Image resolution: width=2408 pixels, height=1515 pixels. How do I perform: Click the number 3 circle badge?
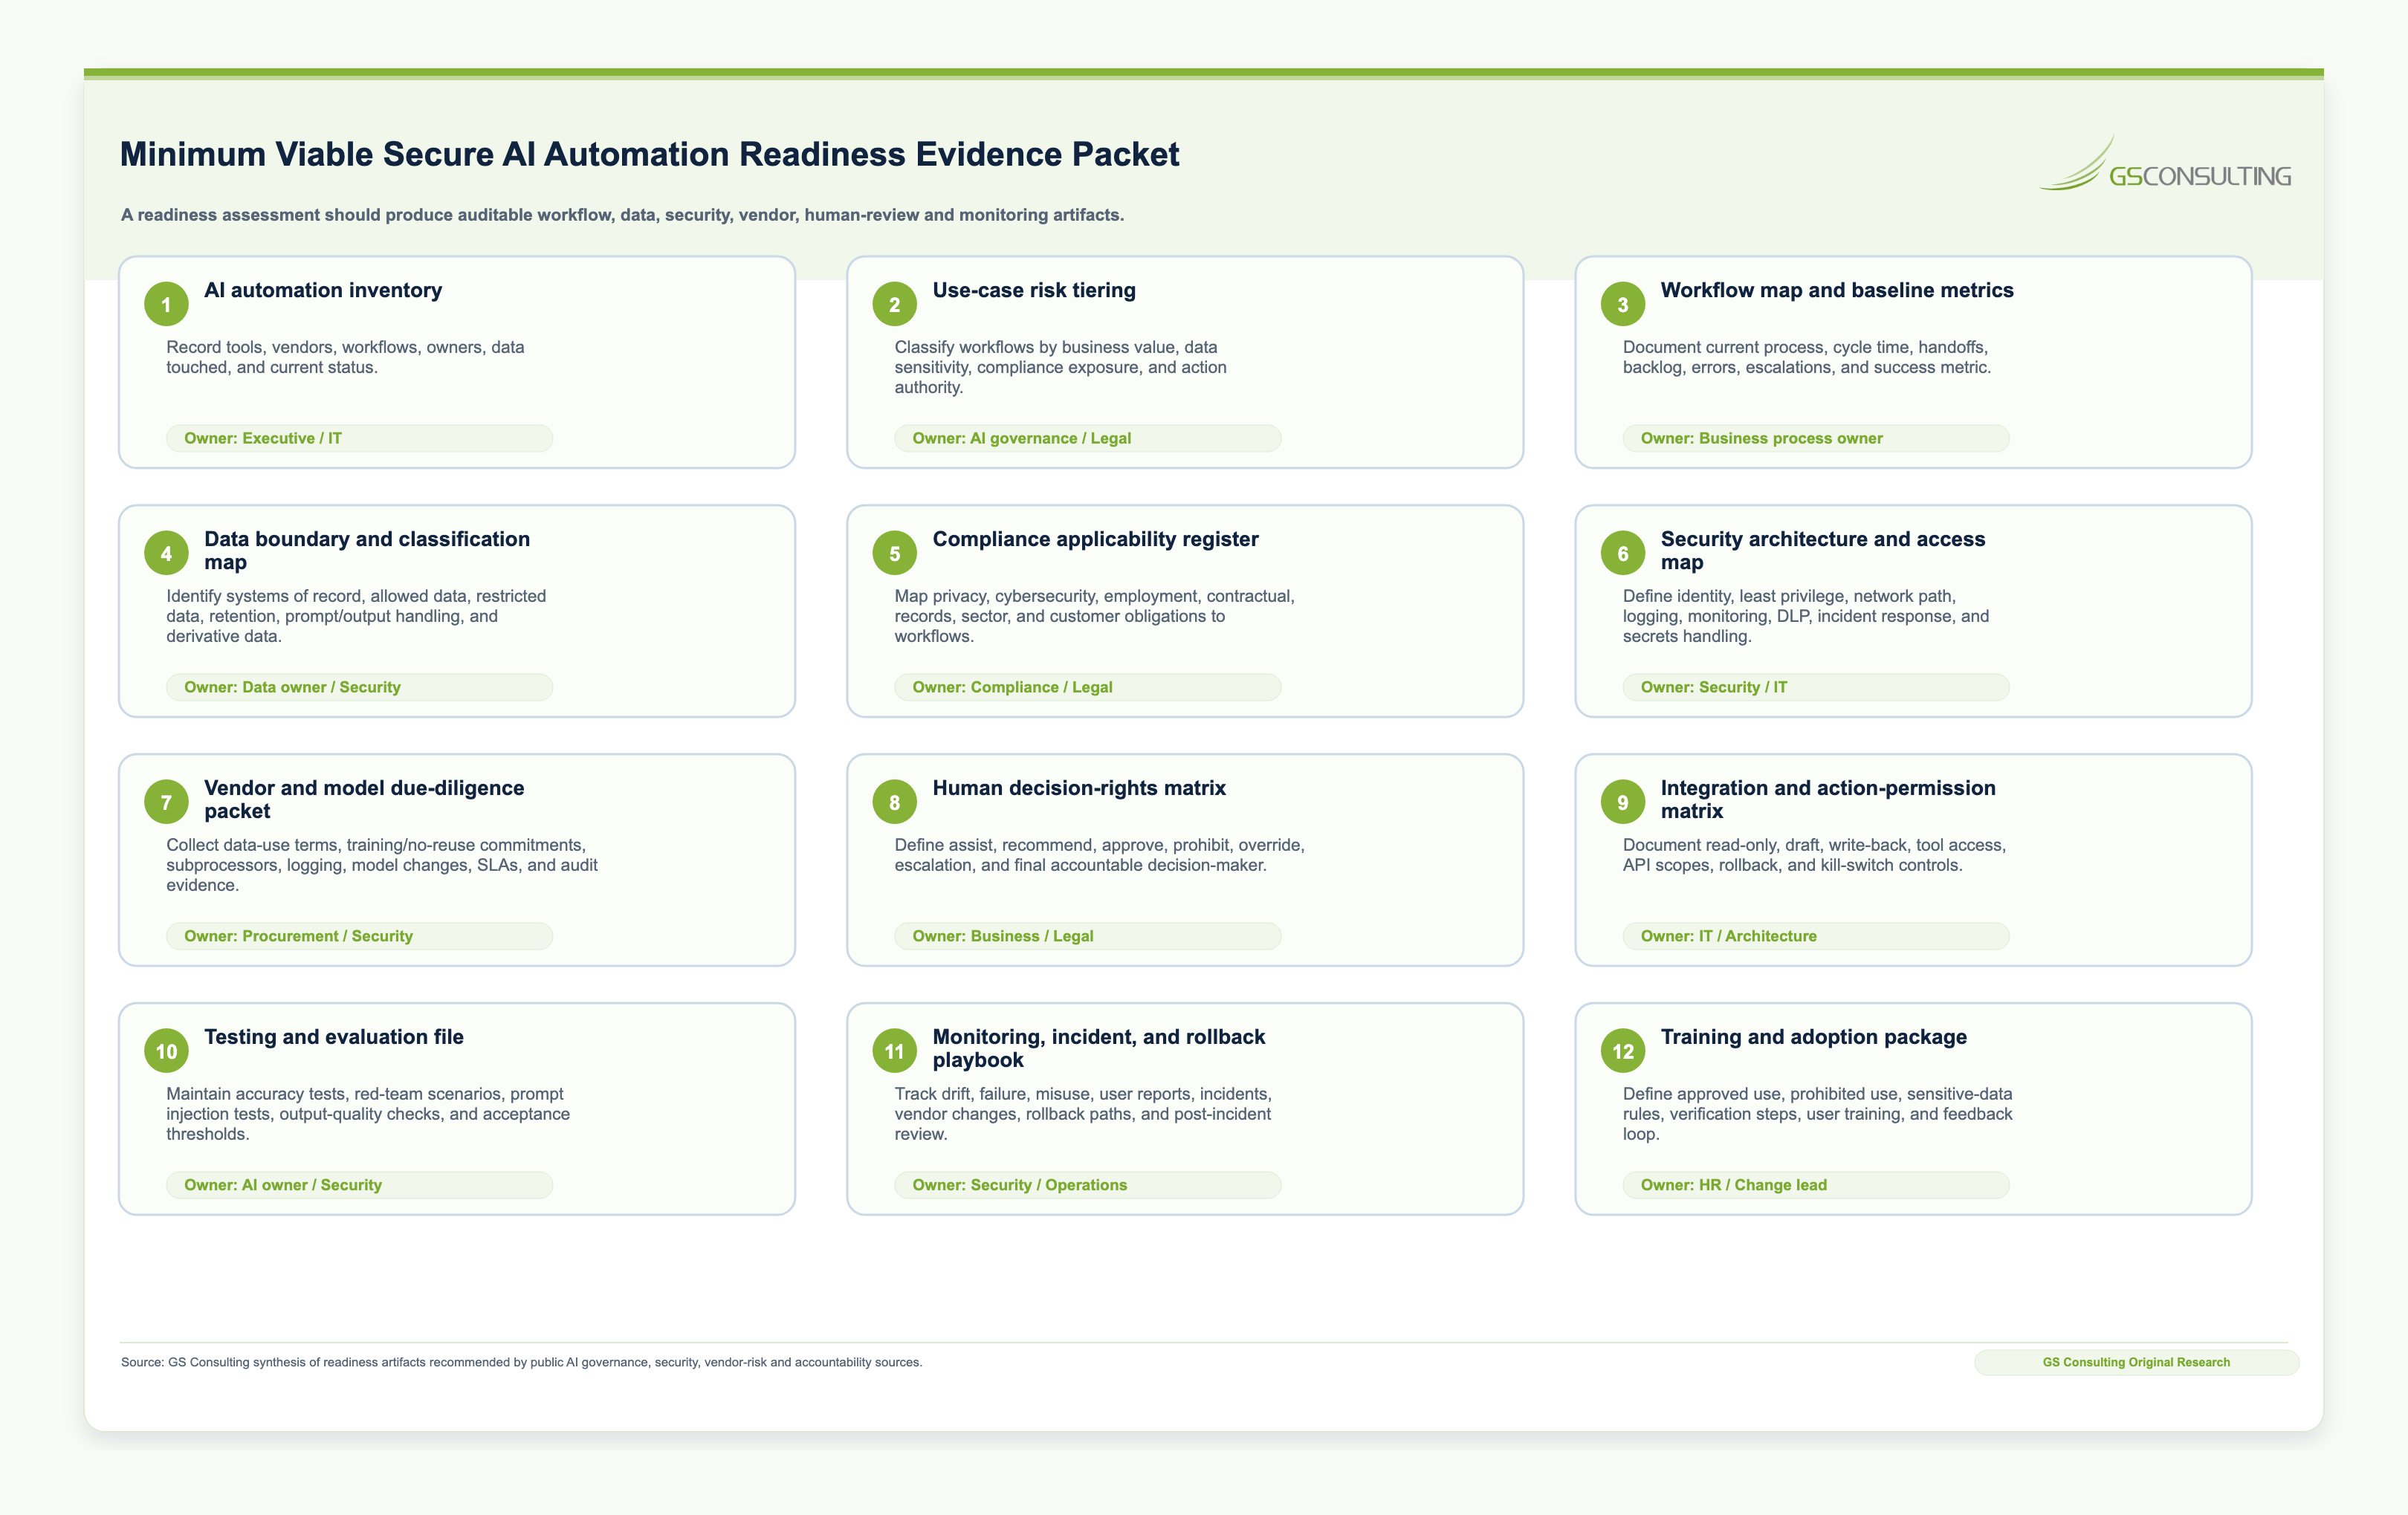pyautogui.click(x=1622, y=304)
